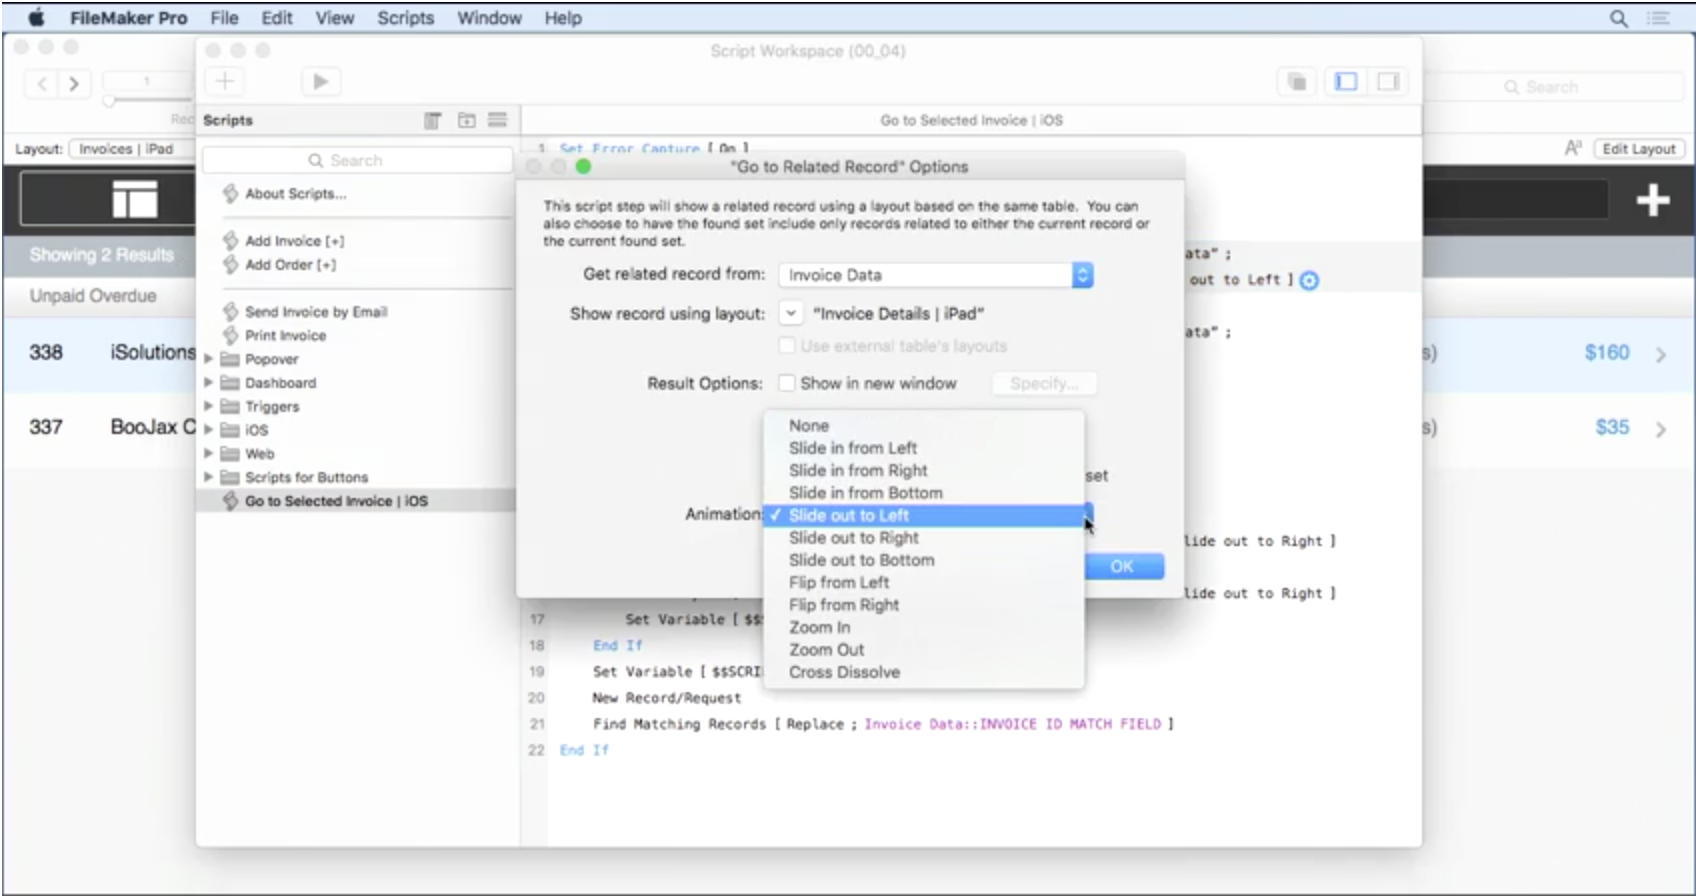Expand the Dashboard folder triangle
1696x896 pixels.
click(x=209, y=383)
